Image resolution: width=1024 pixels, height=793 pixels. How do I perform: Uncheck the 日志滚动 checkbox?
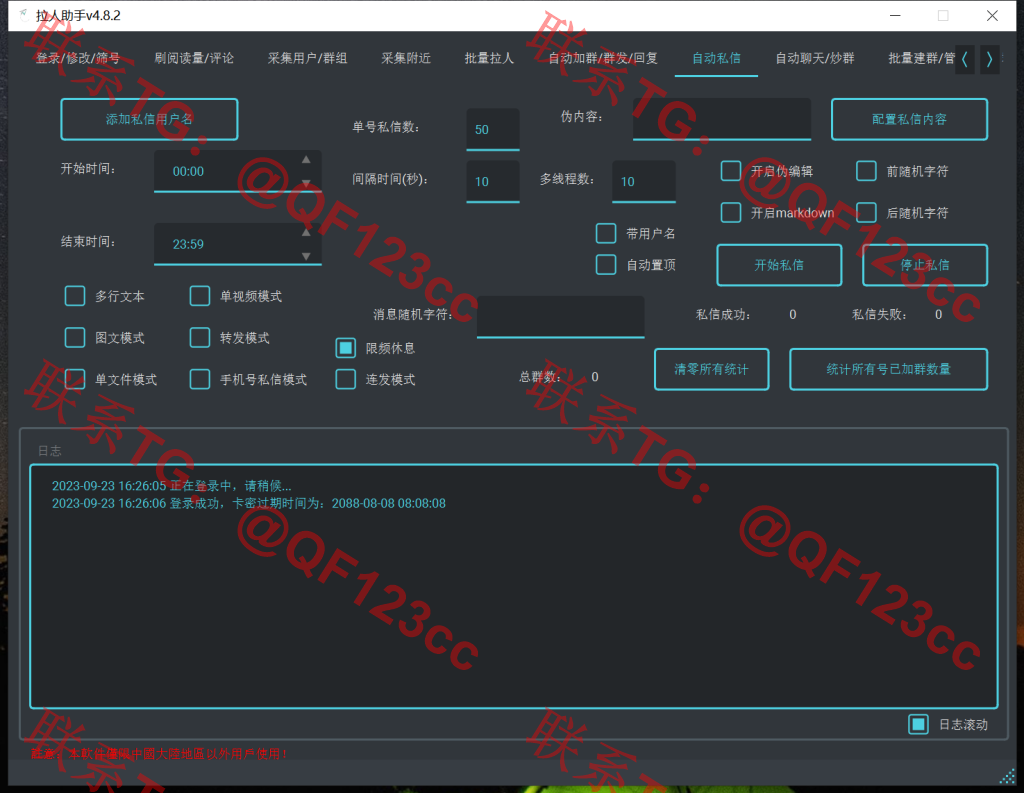click(x=918, y=724)
